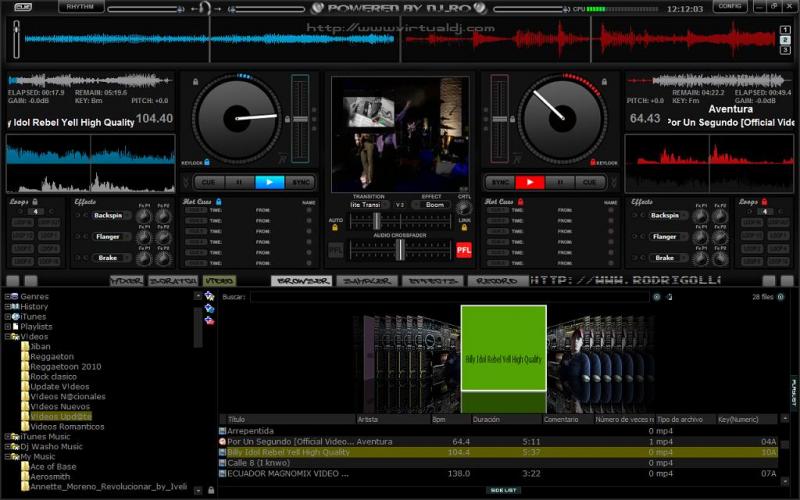
Task: Select the Calle 8 (I knwo) track
Action: 498,463
